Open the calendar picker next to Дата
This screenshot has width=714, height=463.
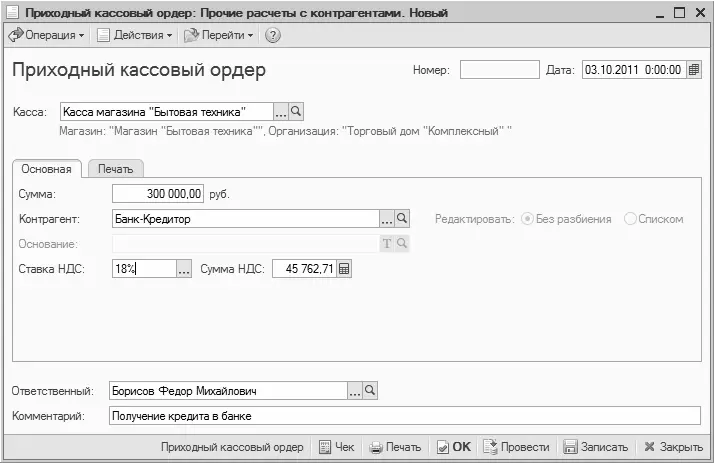coord(694,70)
